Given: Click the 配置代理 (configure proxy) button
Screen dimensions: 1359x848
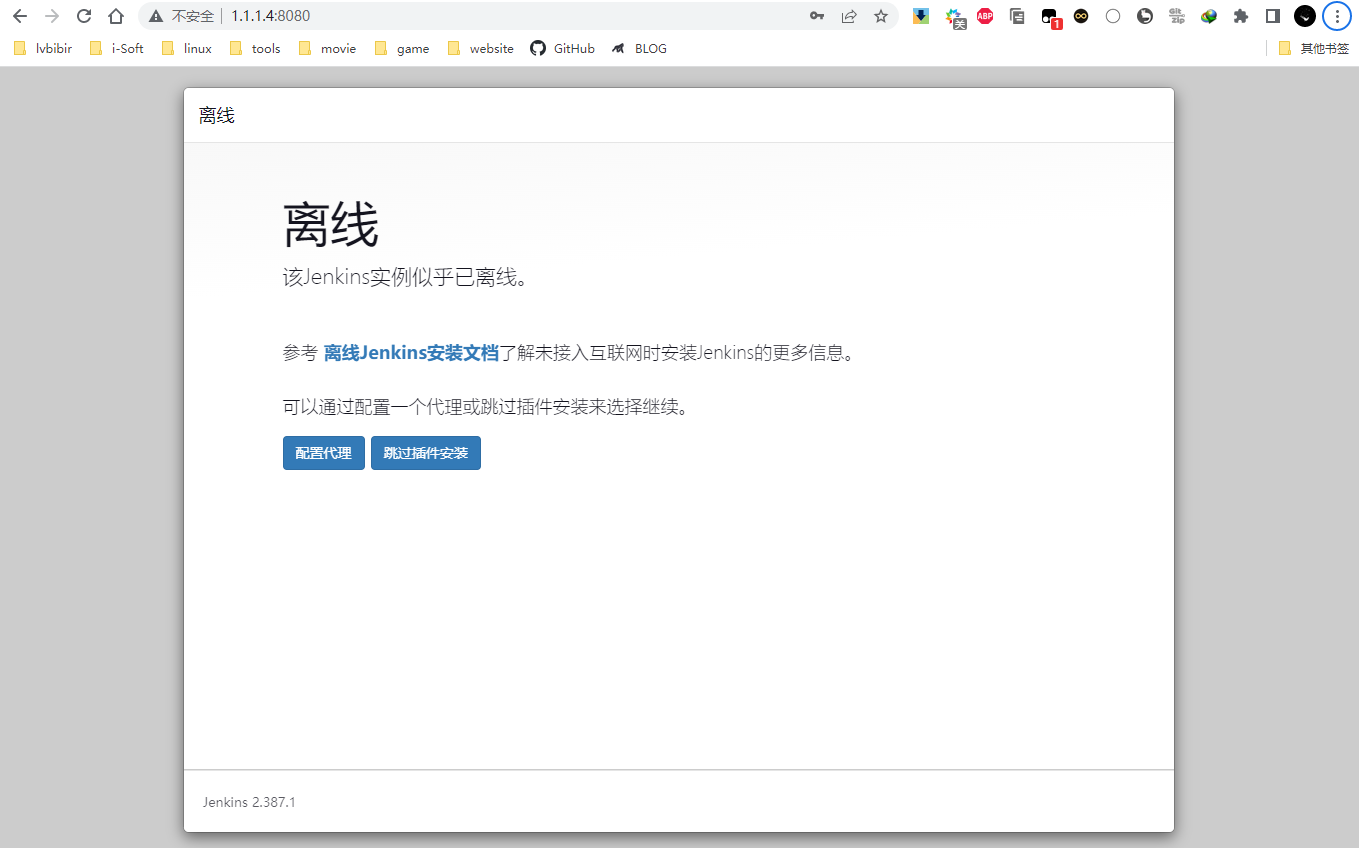Looking at the screenshot, I should point(323,453).
